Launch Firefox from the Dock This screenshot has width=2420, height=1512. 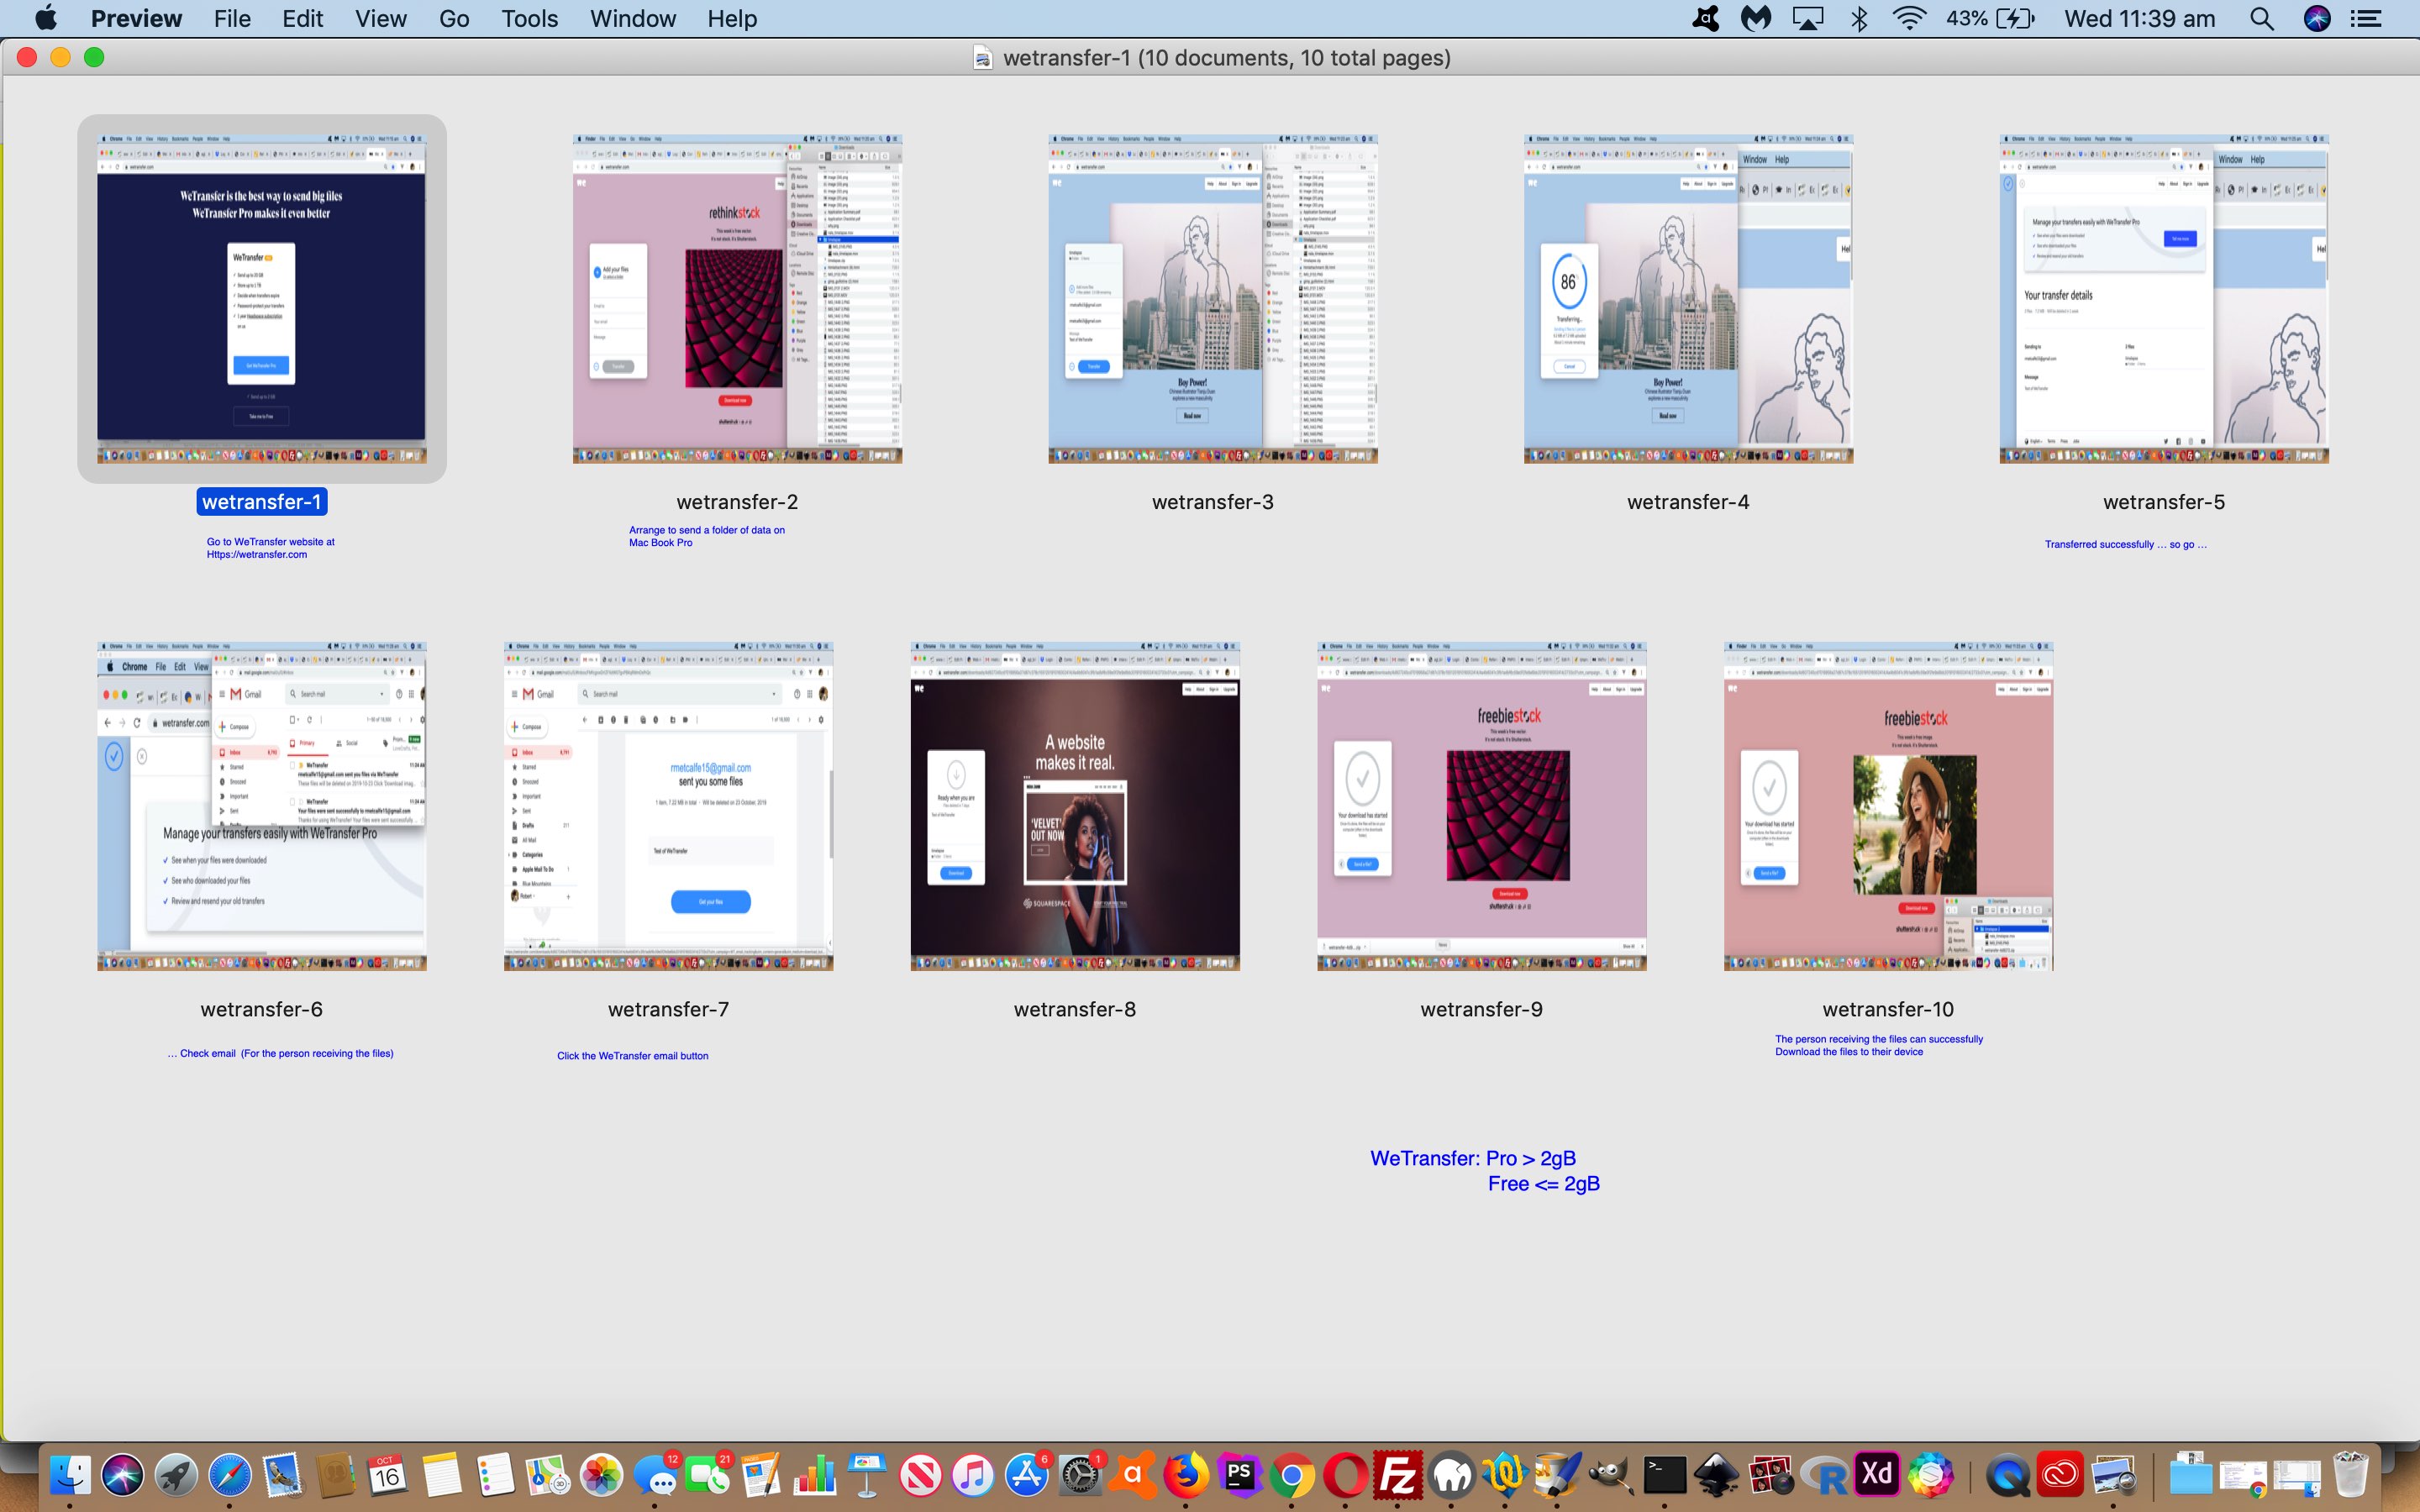click(x=1186, y=1475)
